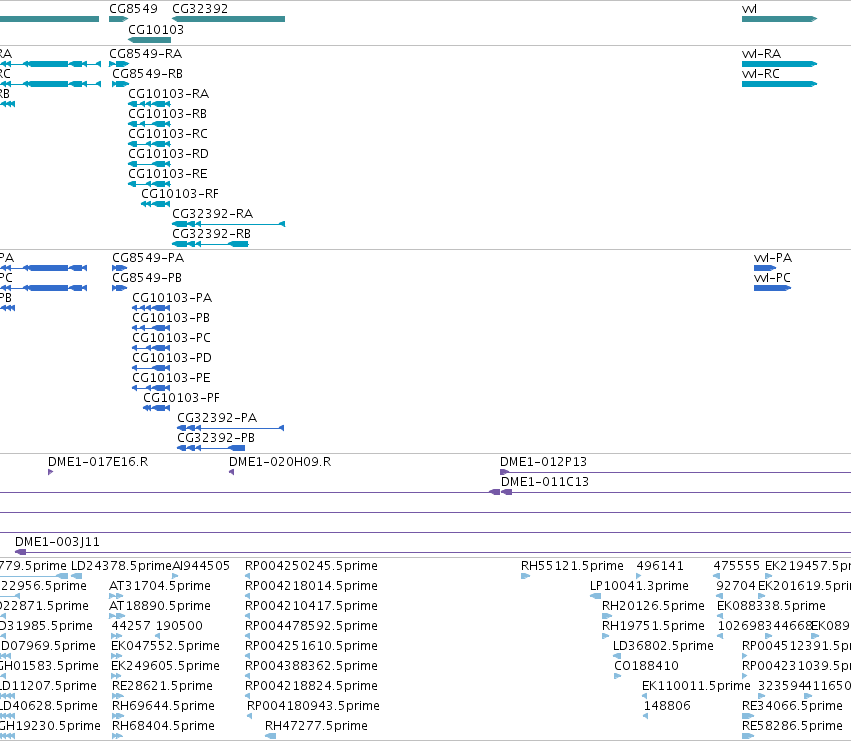This screenshot has height=741, width=851.
Task: Choose protein label CG10103-PE
Action: point(172,378)
